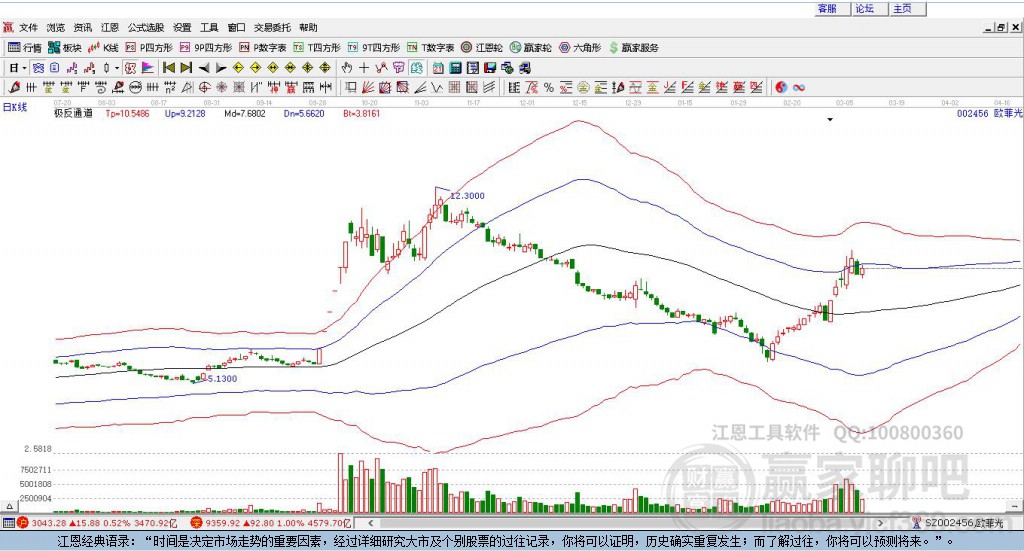Open 赢家服务 dollar-sign service
Screen dimensions: 1024x551
pyautogui.click(x=634, y=48)
